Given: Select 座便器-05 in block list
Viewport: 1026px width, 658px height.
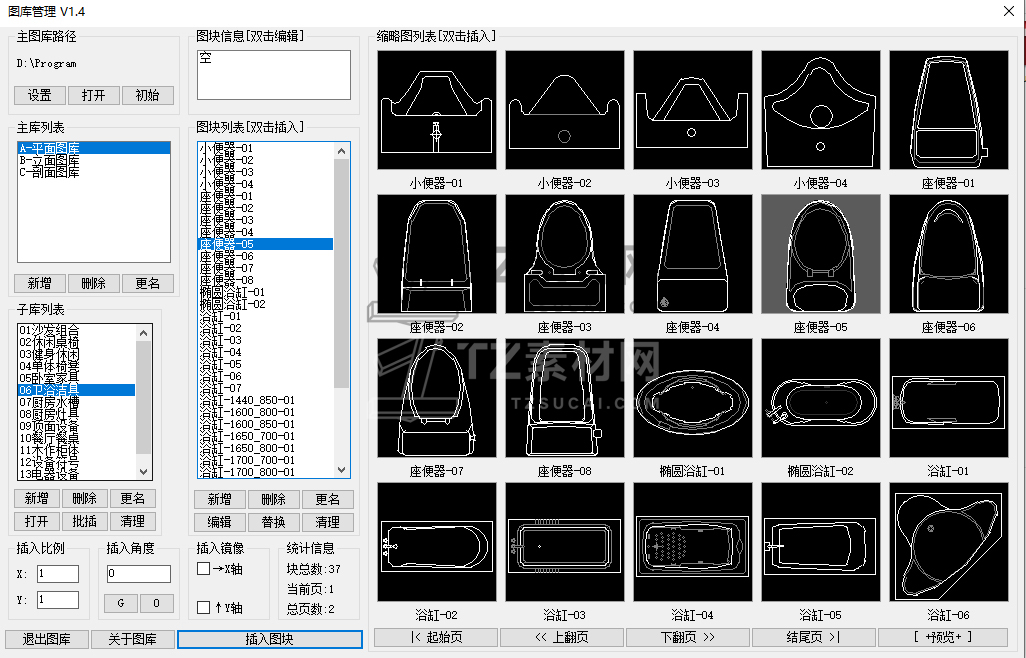Looking at the screenshot, I should pyautogui.click(x=266, y=244).
